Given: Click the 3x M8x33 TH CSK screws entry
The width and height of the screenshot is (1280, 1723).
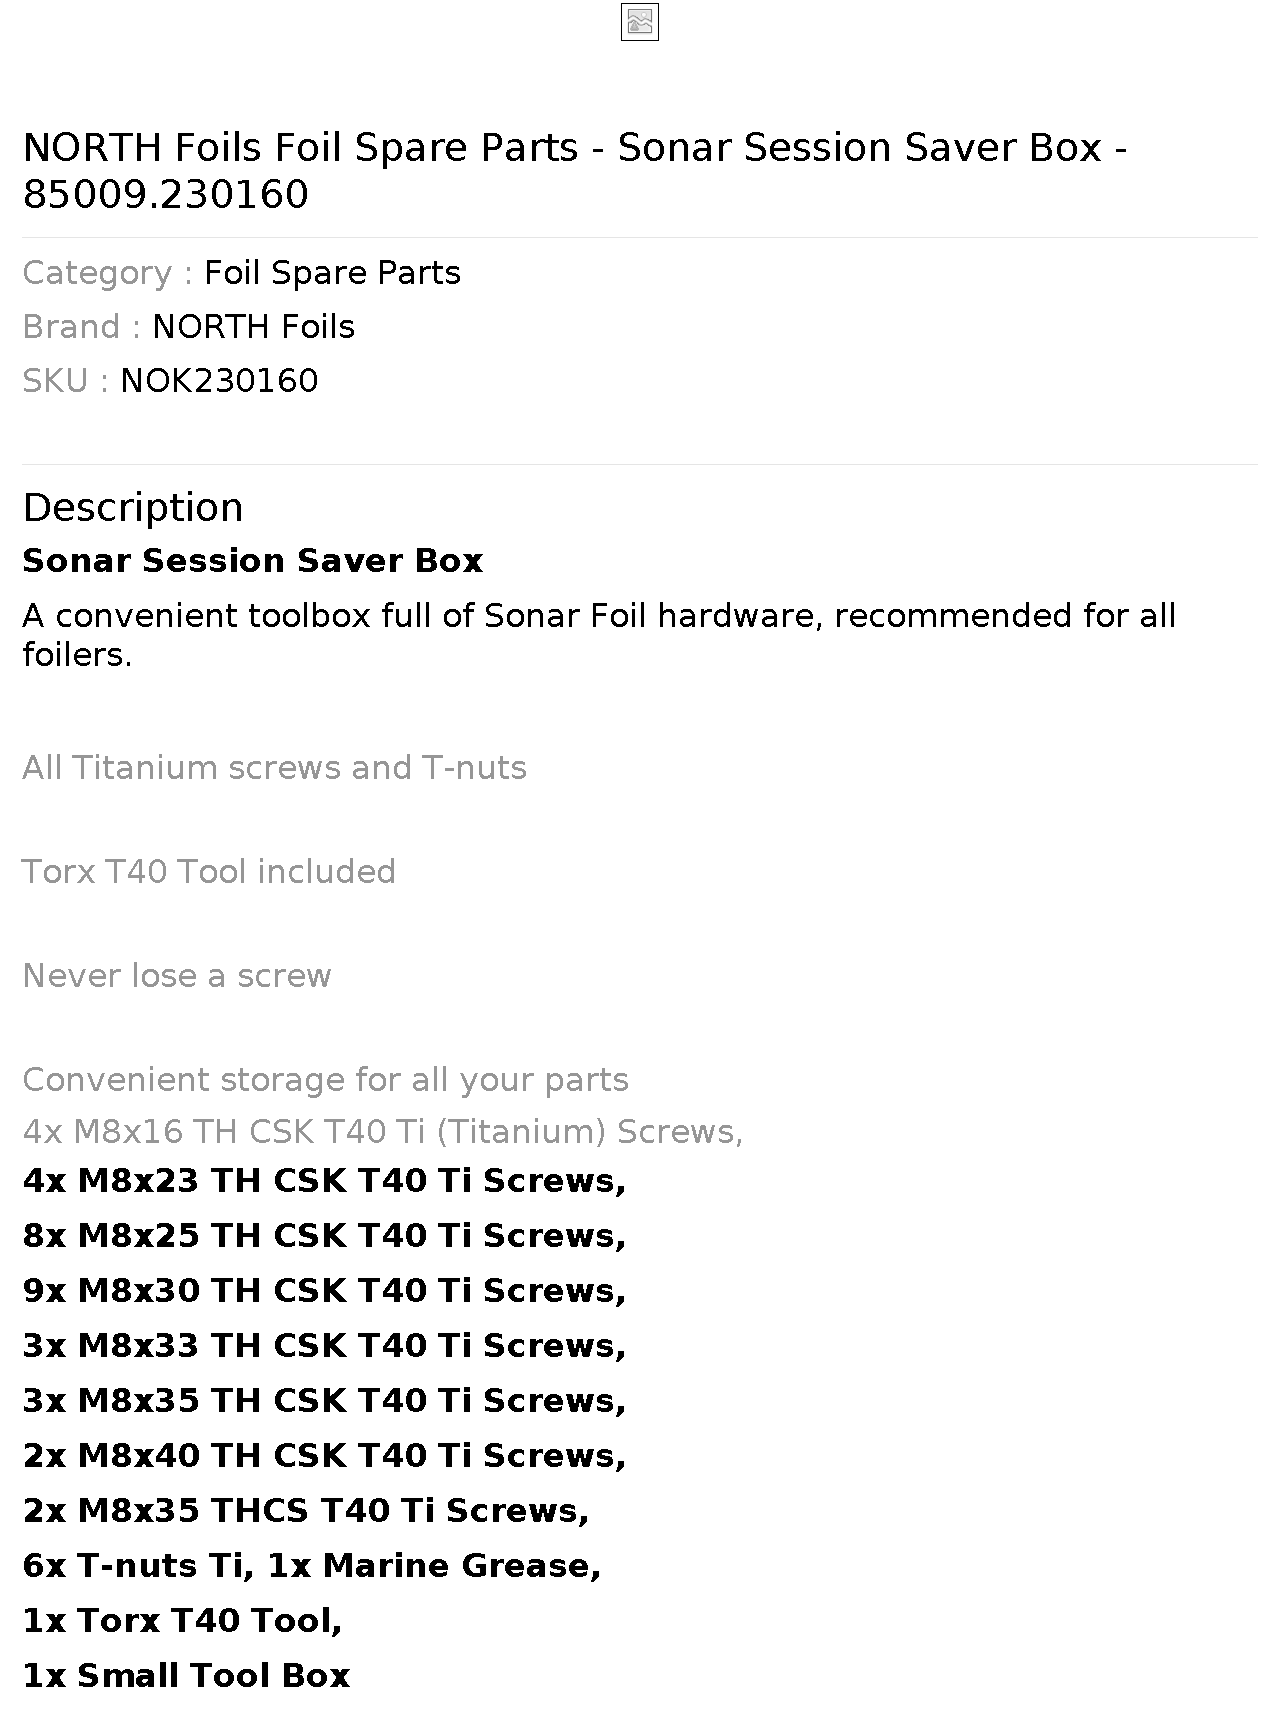Looking at the screenshot, I should click(x=324, y=1346).
